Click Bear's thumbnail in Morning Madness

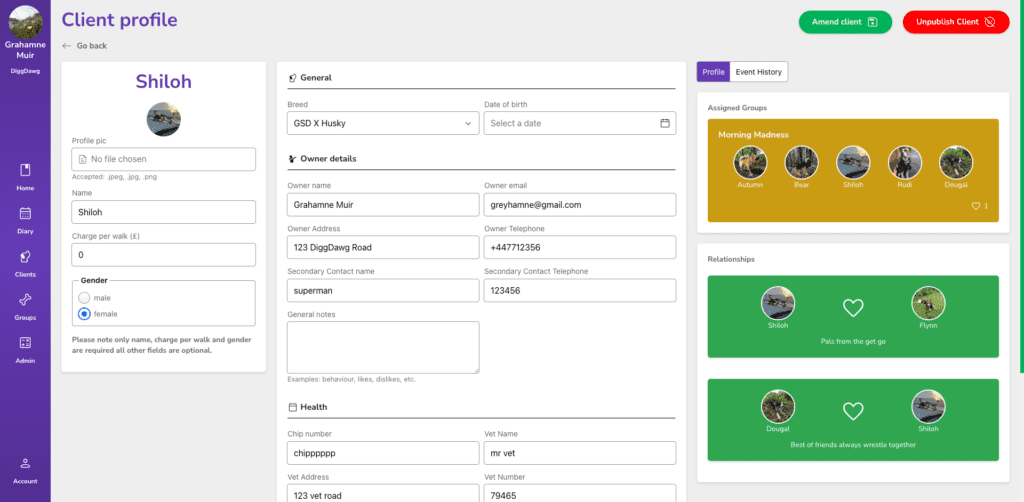801,162
